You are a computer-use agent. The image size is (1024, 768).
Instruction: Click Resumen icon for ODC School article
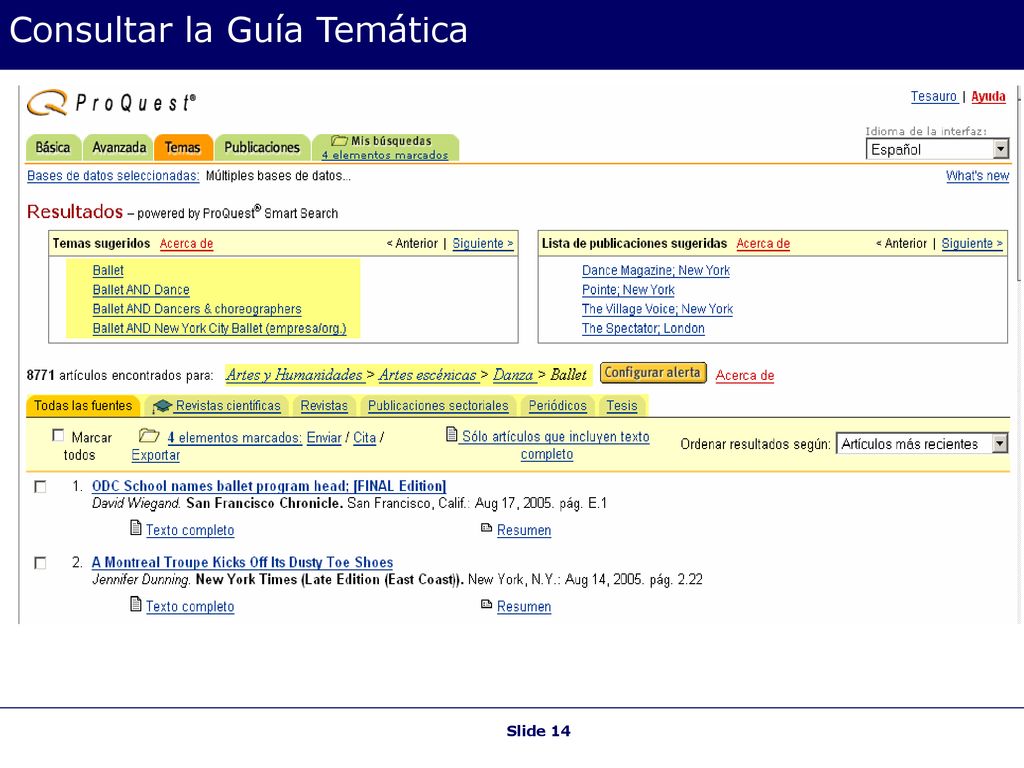[487, 528]
